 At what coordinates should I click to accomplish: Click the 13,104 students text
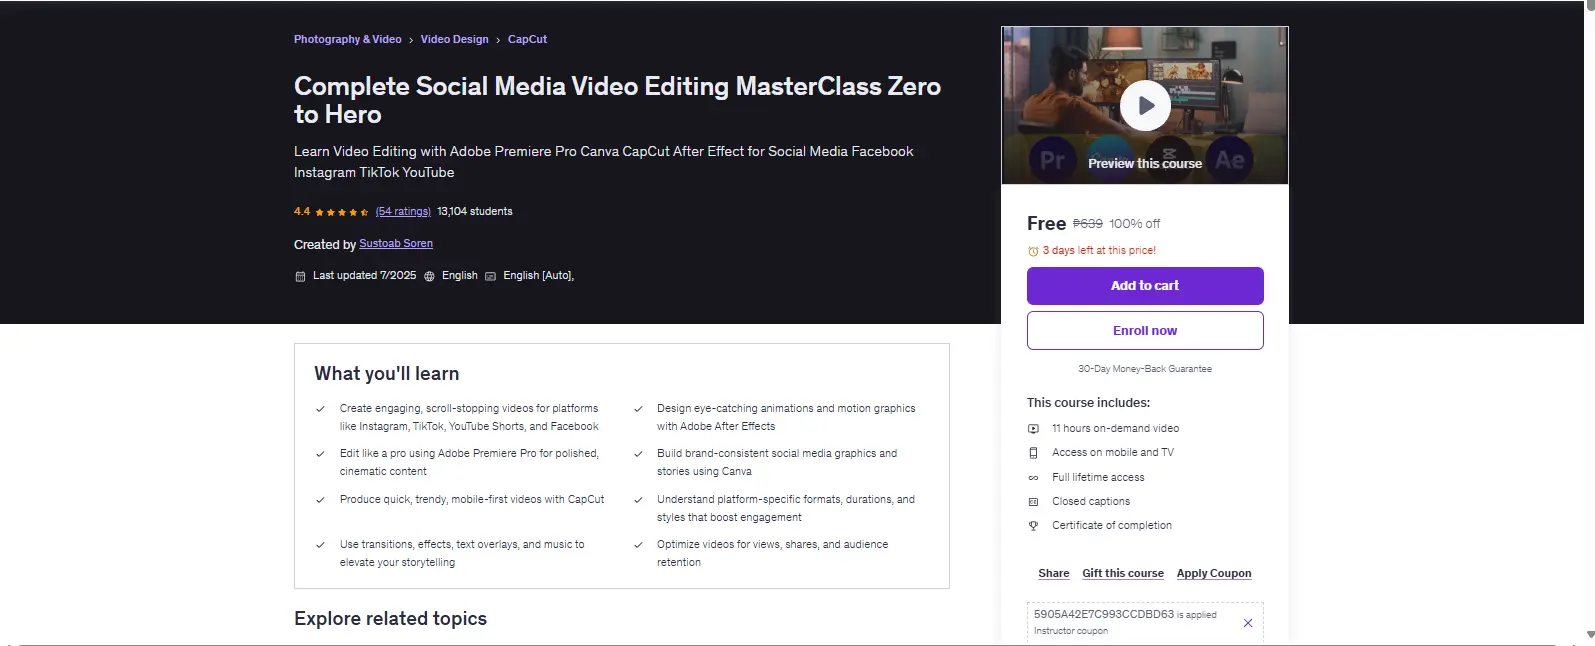point(475,212)
